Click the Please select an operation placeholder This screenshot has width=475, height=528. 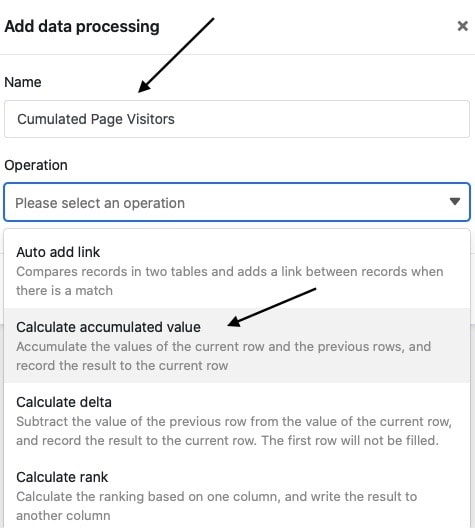[x=100, y=203]
